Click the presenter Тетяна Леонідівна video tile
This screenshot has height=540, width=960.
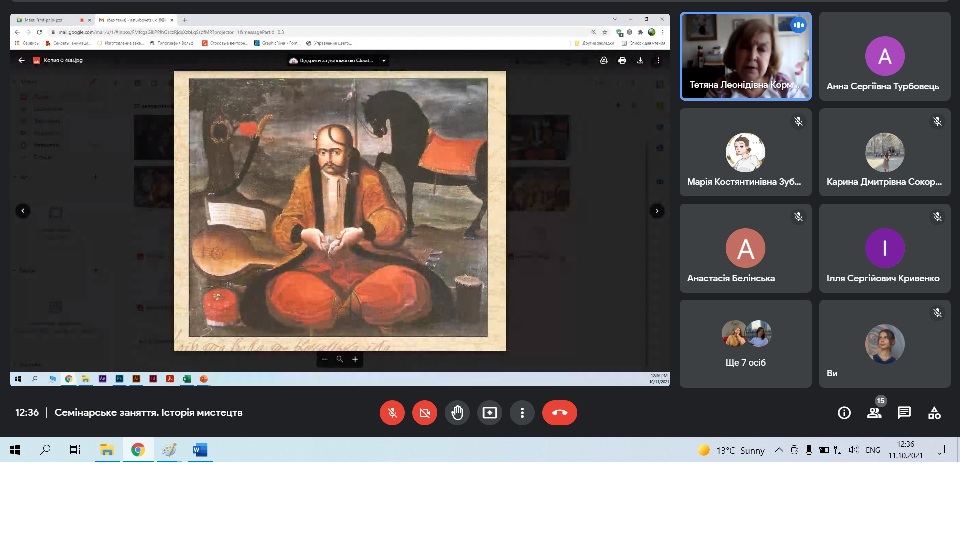745,56
